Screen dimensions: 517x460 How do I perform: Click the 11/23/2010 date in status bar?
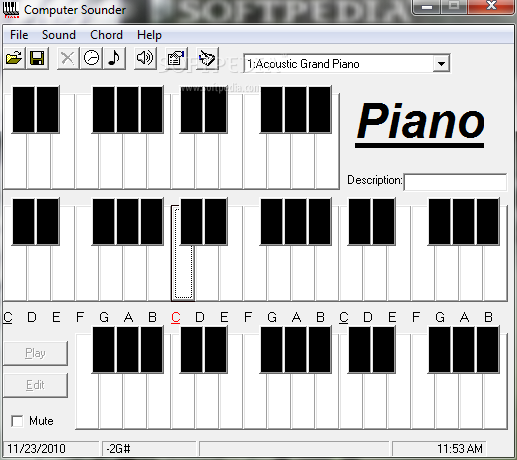(36, 449)
